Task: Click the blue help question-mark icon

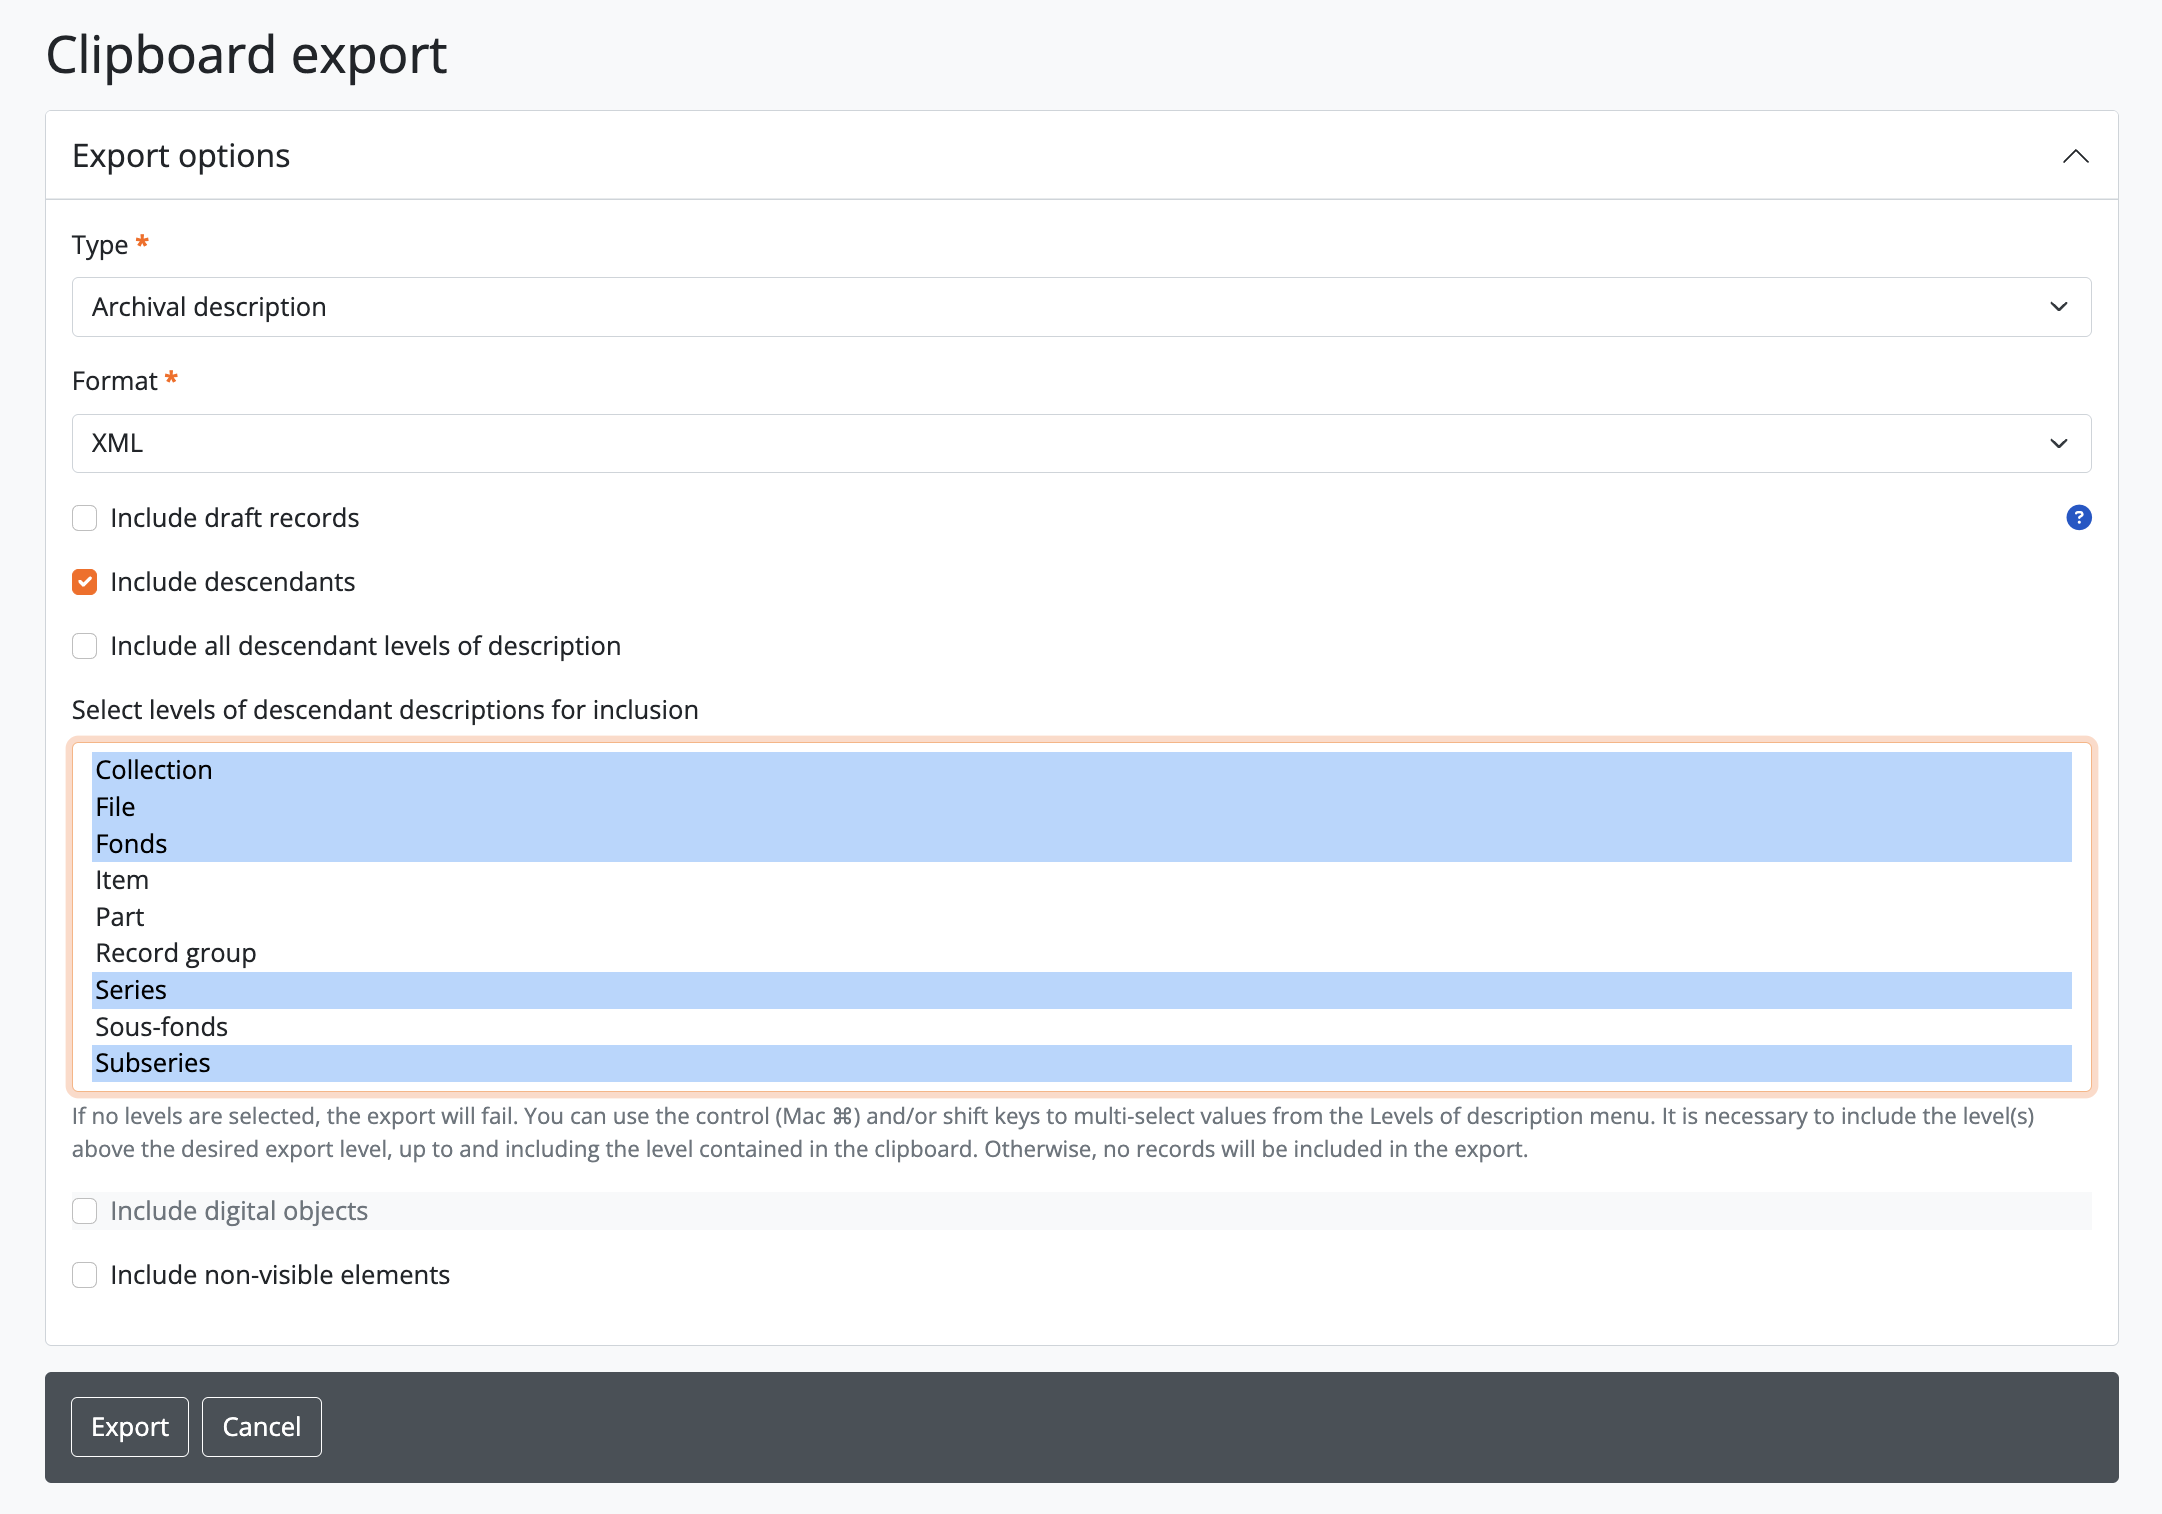Action: pyautogui.click(x=2078, y=517)
